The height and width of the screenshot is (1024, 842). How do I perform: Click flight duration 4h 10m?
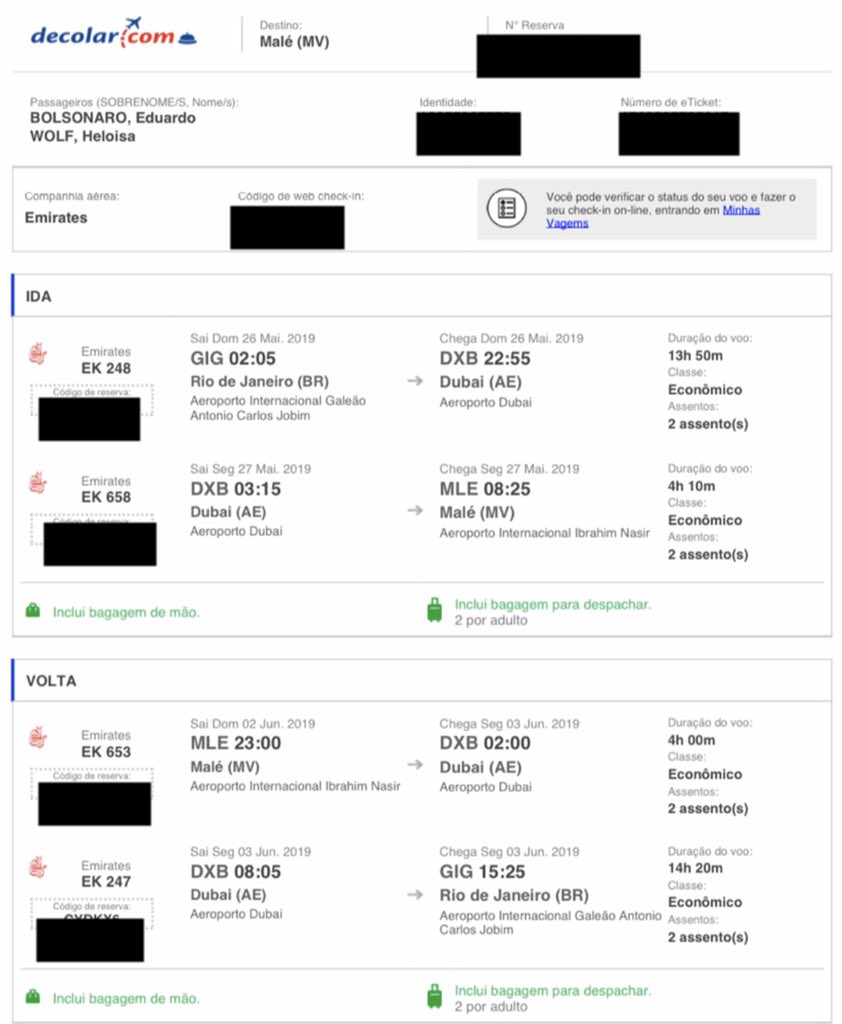pyautogui.click(x=691, y=487)
